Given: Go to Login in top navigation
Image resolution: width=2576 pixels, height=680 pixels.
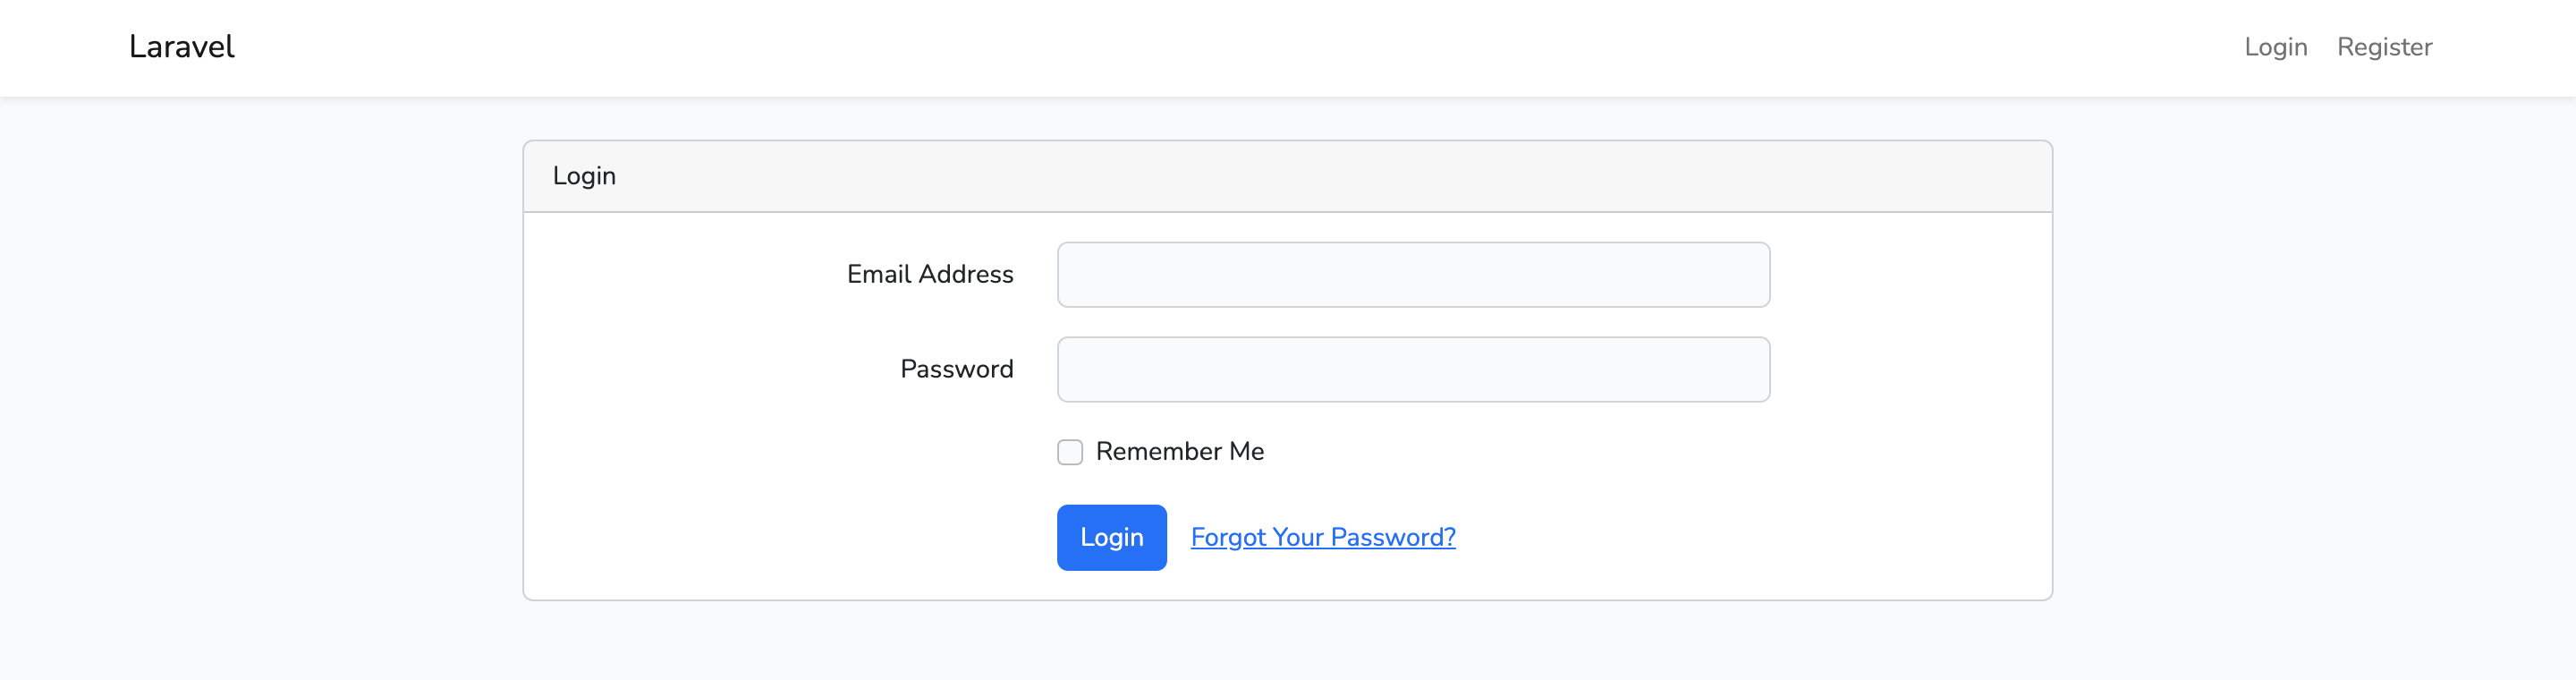Looking at the screenshot, I should click(2275, 47).
